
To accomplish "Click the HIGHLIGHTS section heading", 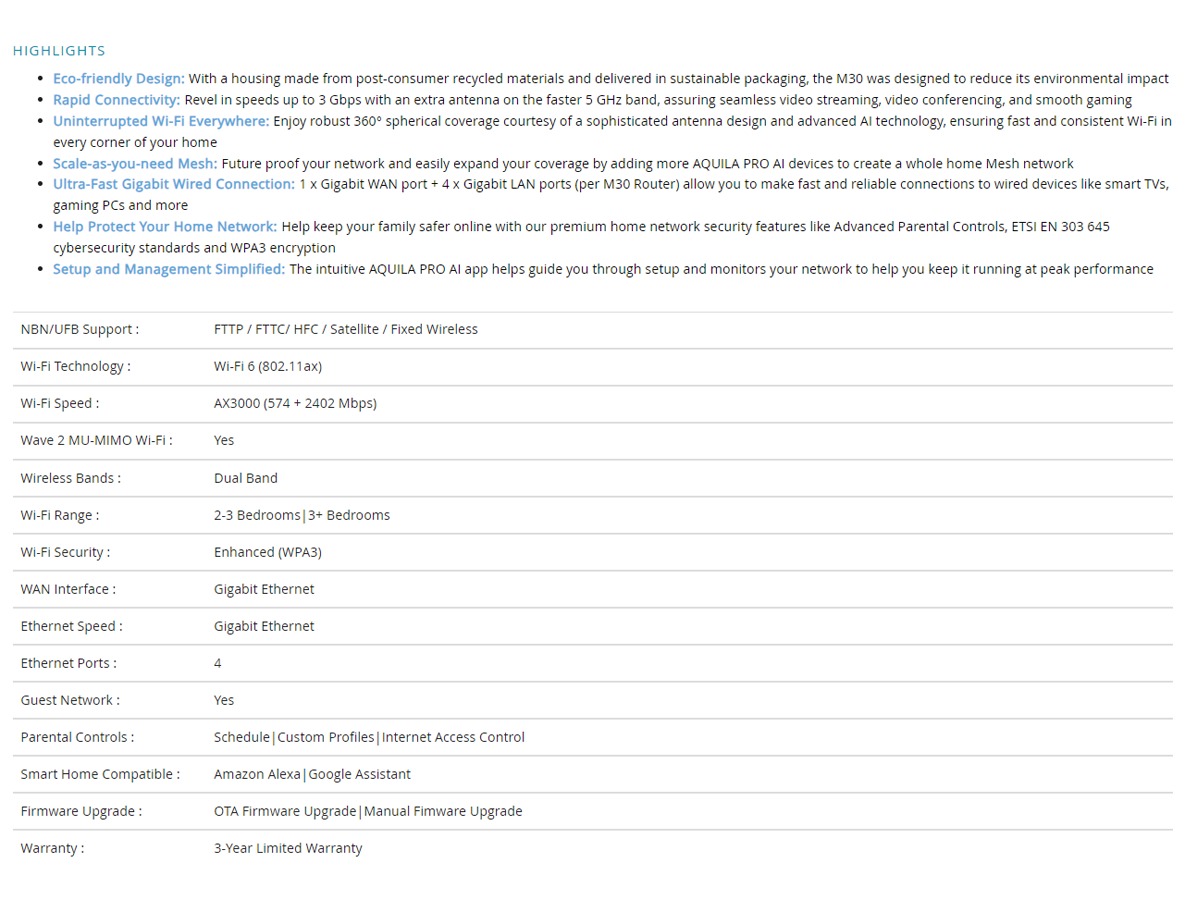I will click(59, 51).
